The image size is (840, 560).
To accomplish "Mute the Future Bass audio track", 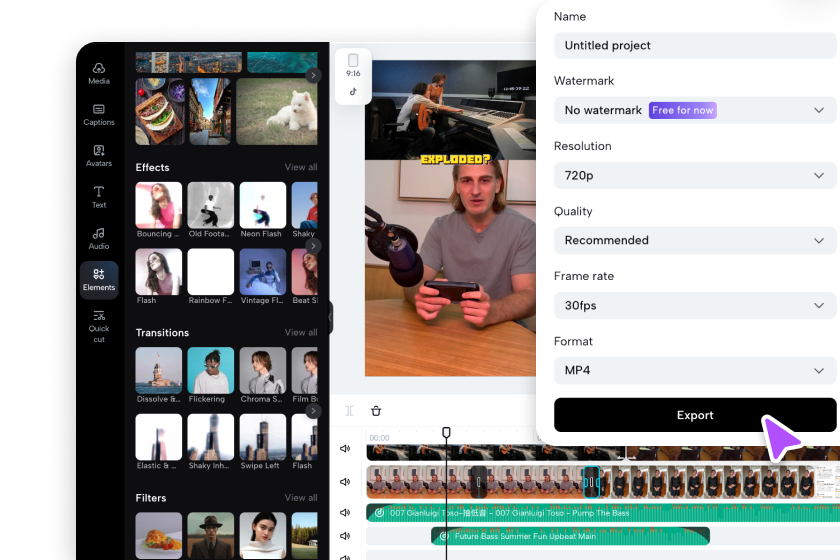I will [345, 536].
